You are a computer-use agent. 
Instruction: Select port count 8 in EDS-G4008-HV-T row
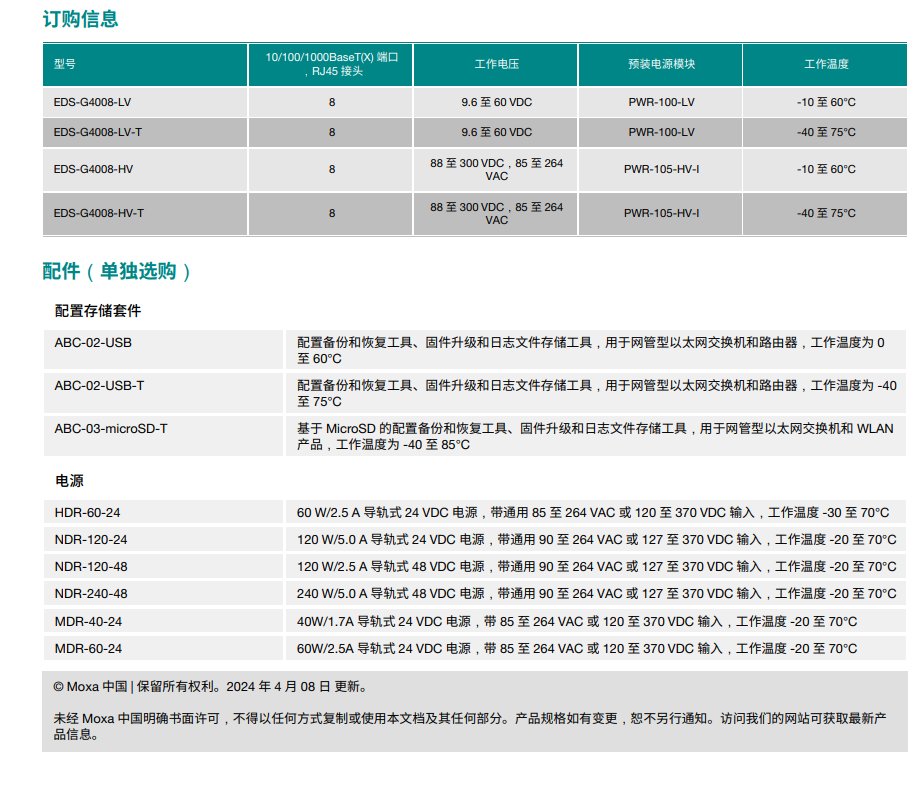pos(332,214)
